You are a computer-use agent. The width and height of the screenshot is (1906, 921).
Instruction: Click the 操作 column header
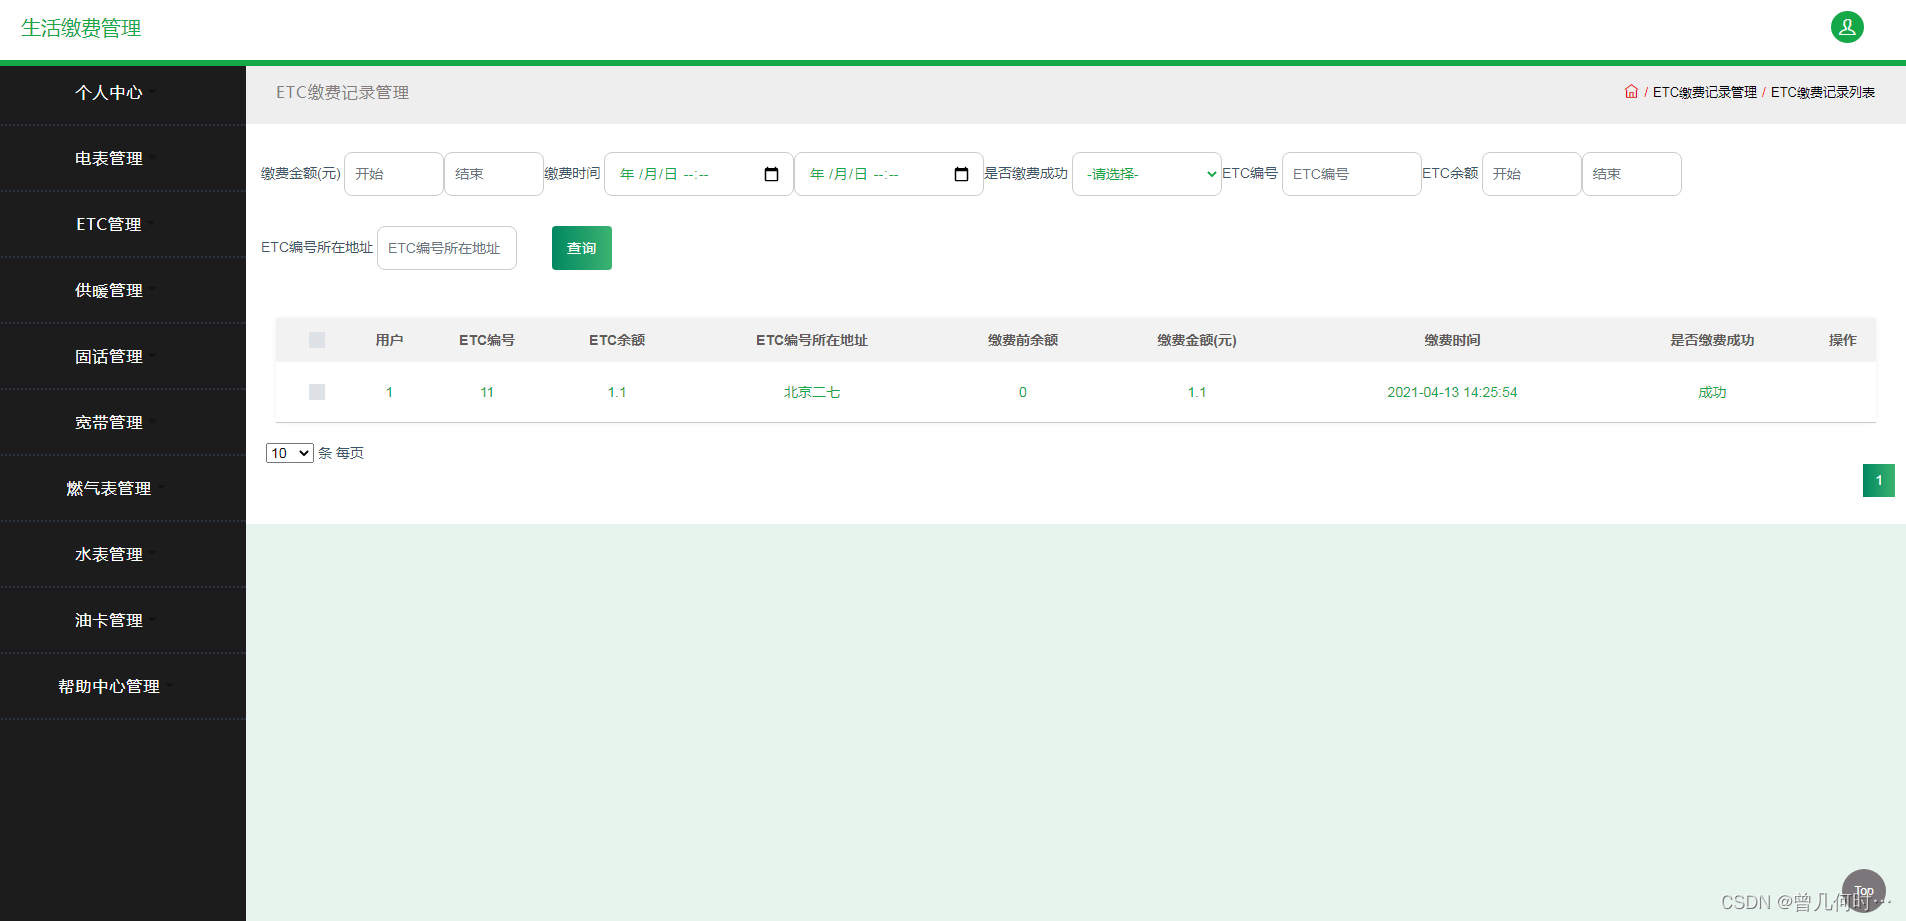pos(1842,340)
